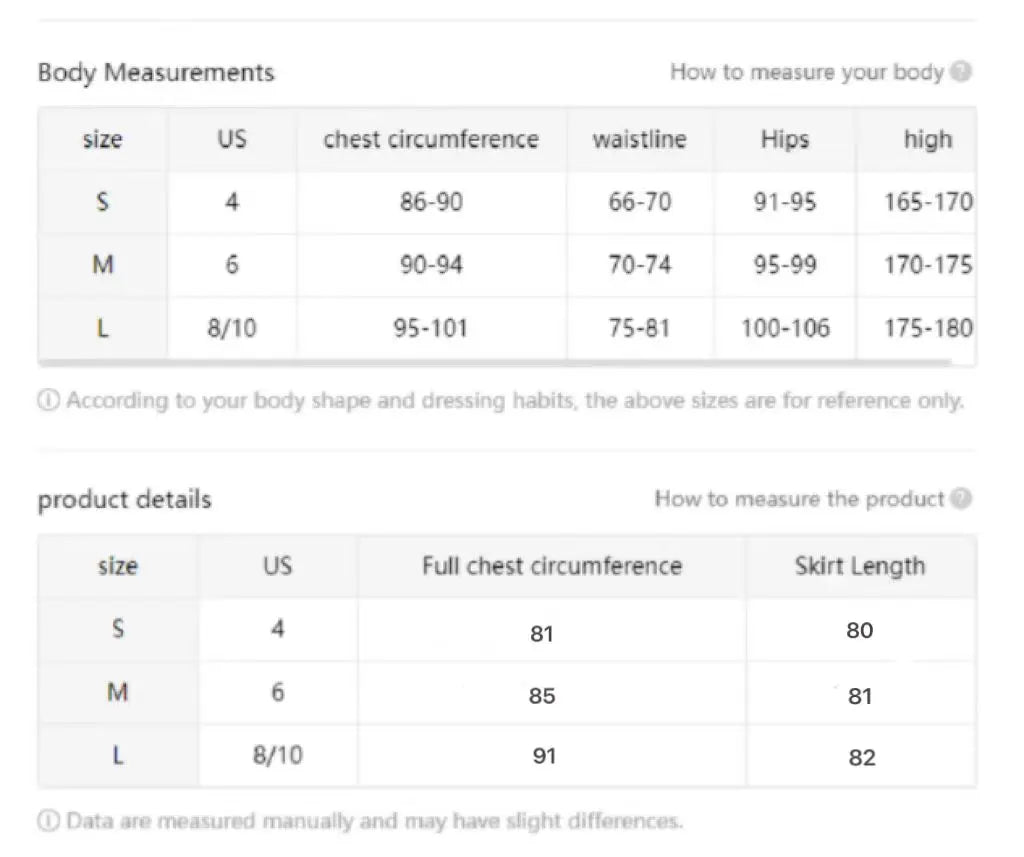1024x857 pixels.
Task: Click the info icon before "Data are measured manually"
Action: tap(48, 822)
